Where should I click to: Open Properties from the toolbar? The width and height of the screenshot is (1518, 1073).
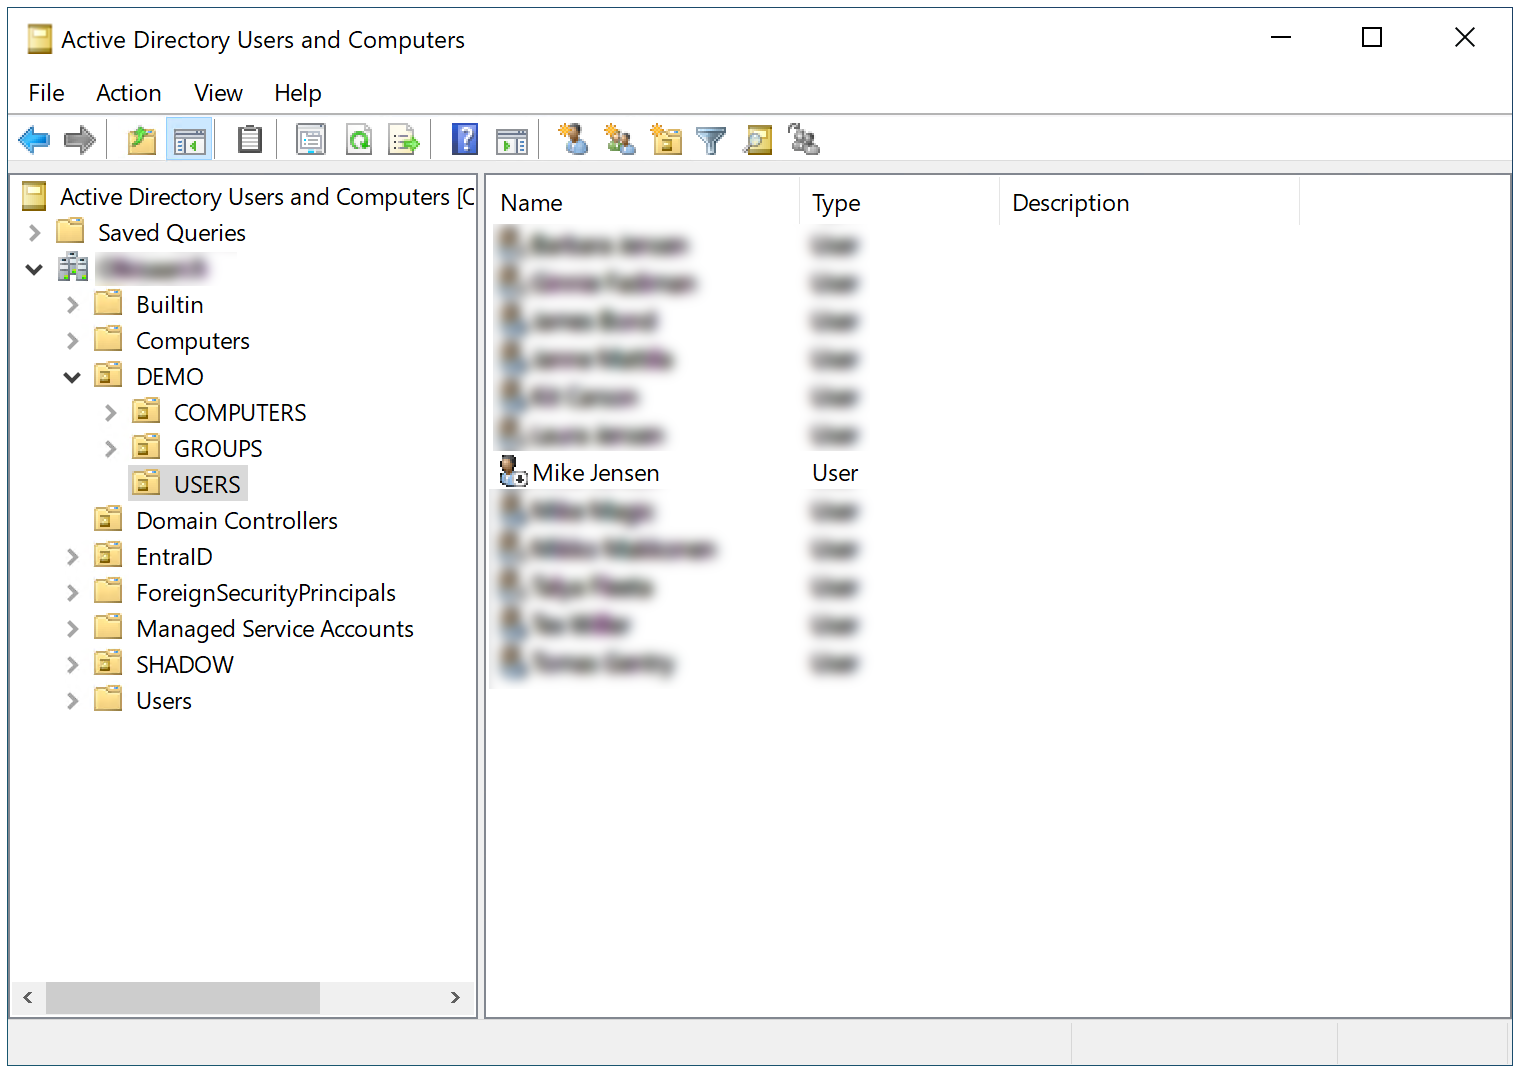click(311, 140)
